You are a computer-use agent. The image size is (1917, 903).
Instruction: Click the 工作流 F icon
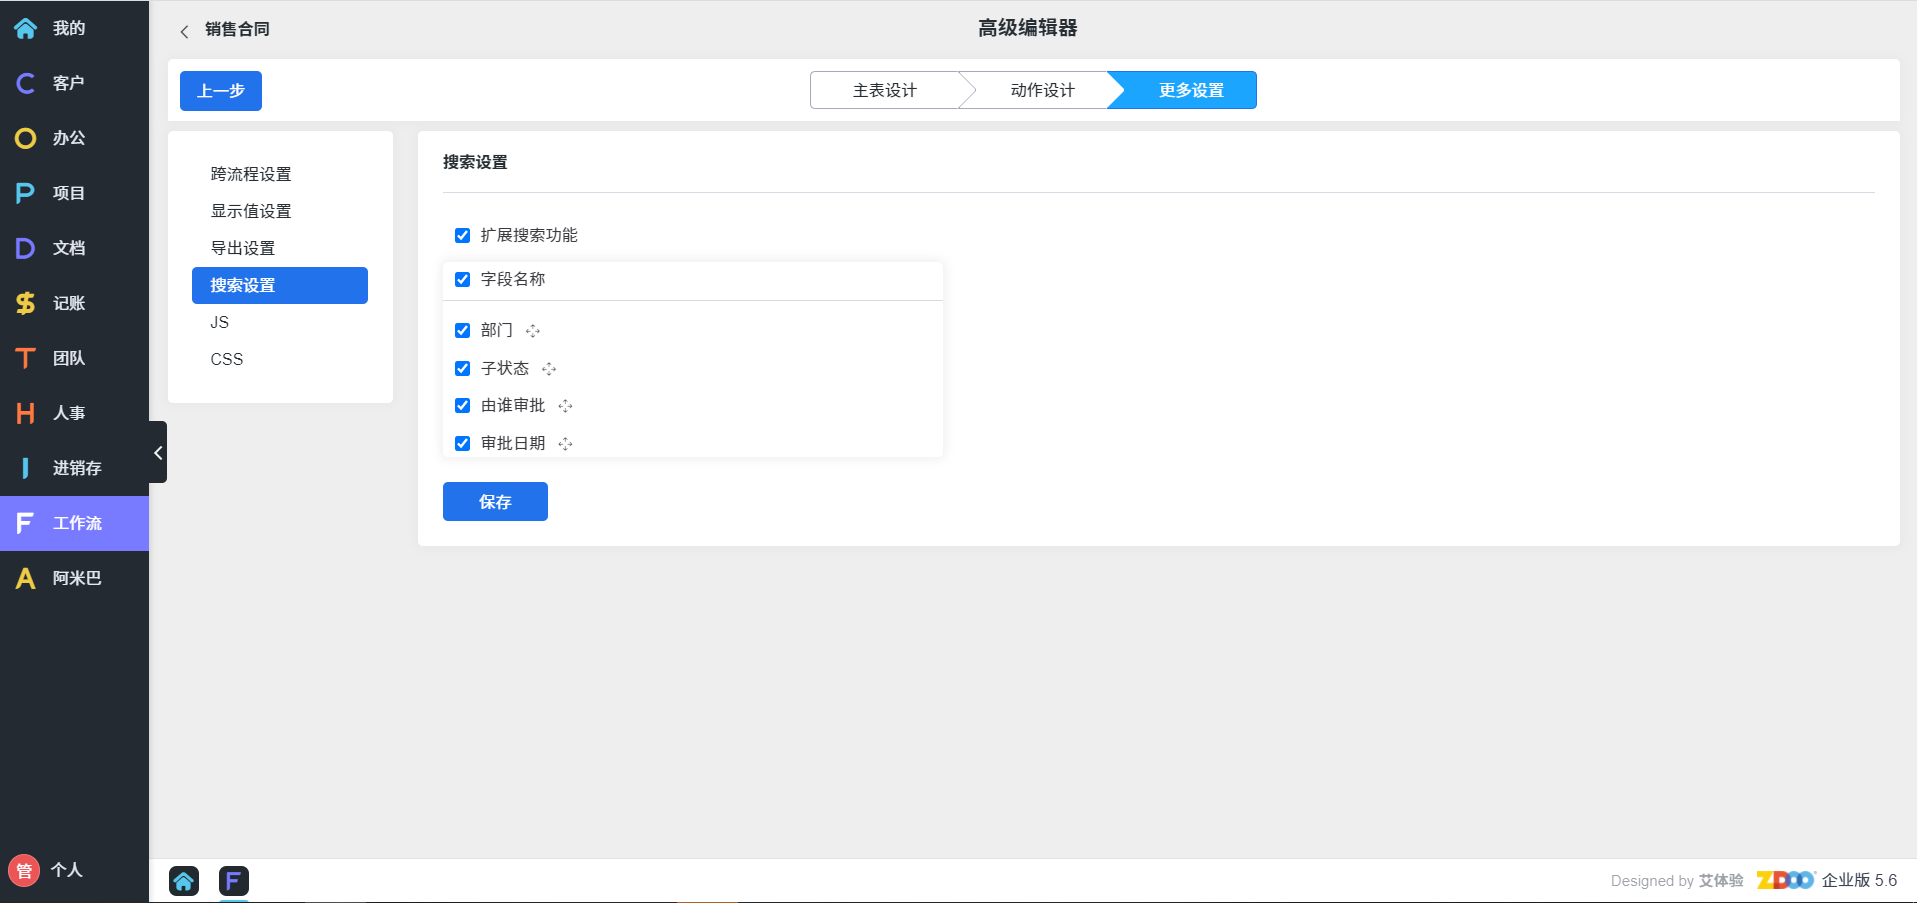(x=25, y=523)
